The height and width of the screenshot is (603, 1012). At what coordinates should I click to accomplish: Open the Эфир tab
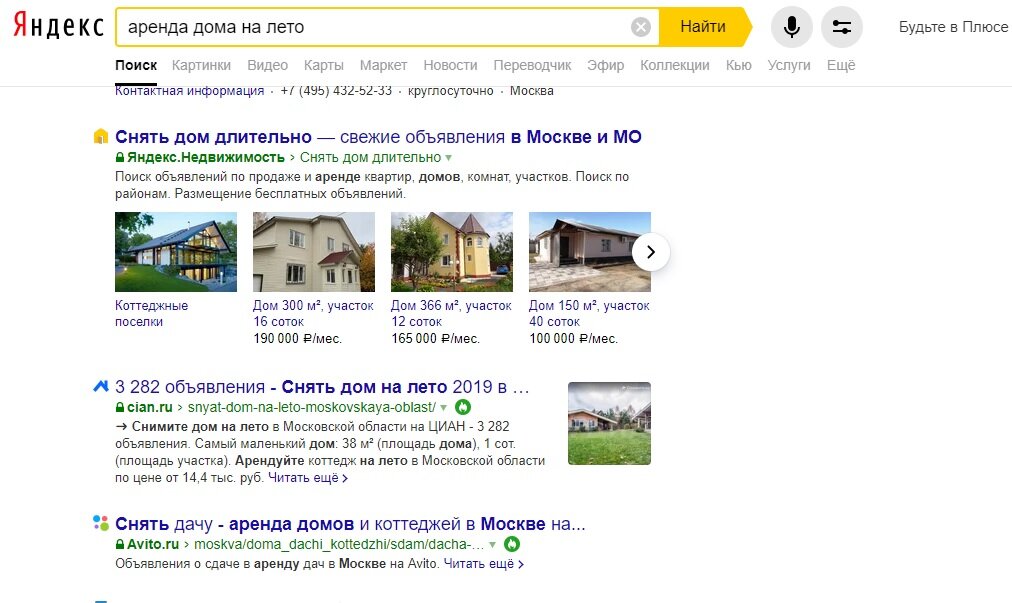tap(605, 65)
